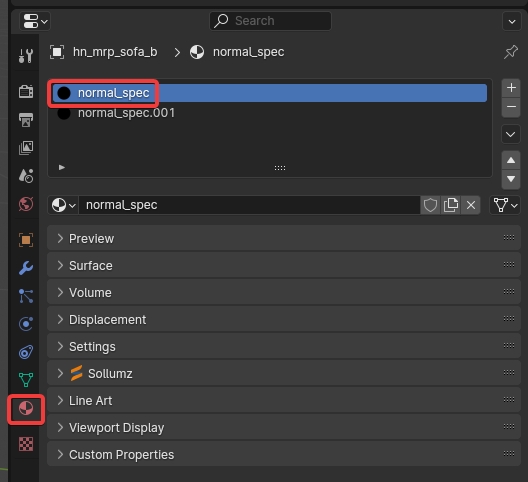Open the Tool properties tab

click(26, 56)
